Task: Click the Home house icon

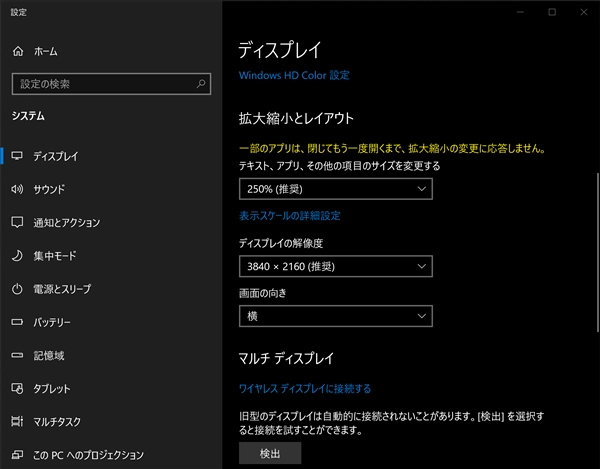Action: click(x=18, y=51)
